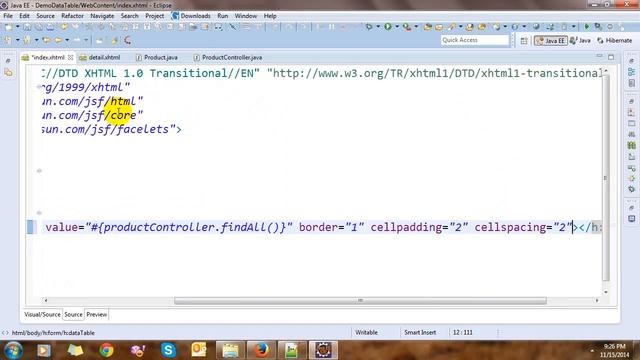Open Chrome from the taskbar
Viewport: 640px width, 360px height.
[106, 350]
